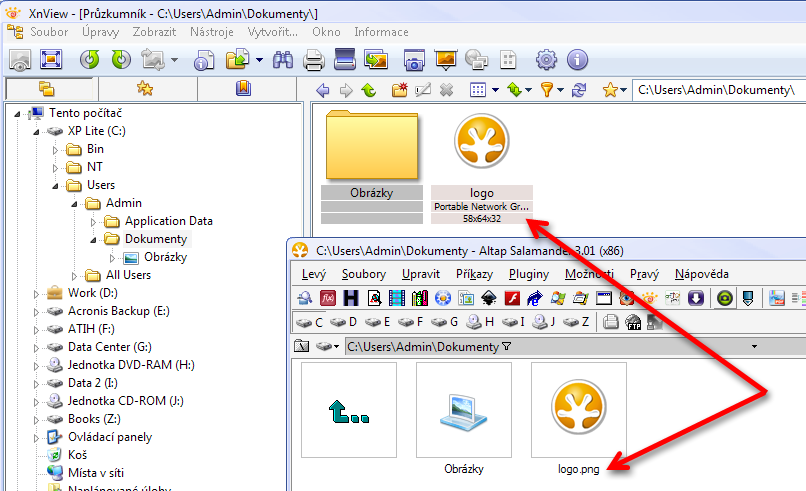Switch to the folders tab in XnView sidebar
The image size is (806, 491).
47,89
